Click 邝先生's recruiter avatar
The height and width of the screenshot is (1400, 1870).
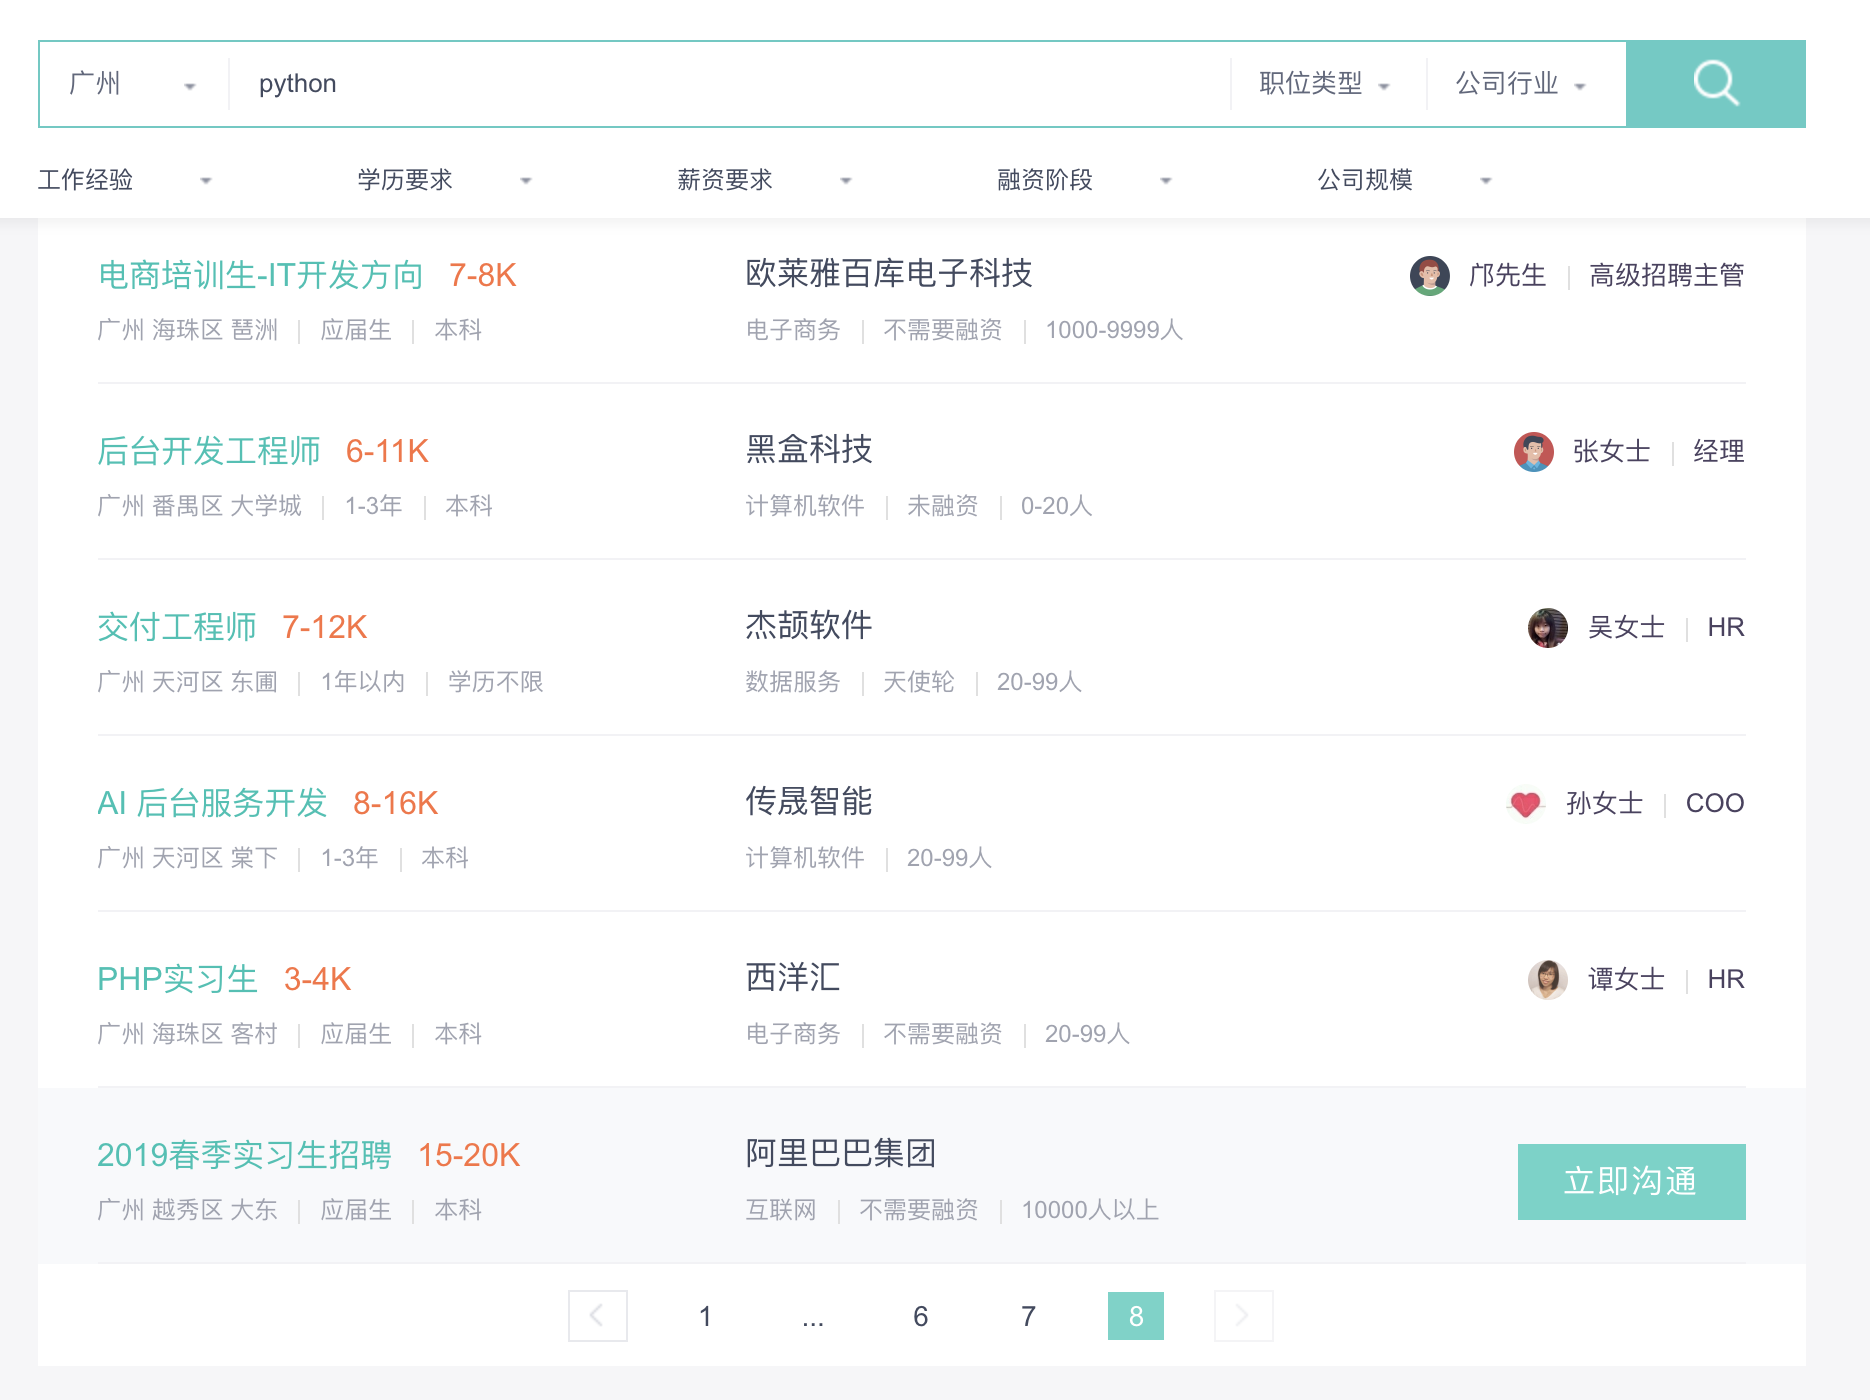pyautogui.click(x=1430, y=275)
